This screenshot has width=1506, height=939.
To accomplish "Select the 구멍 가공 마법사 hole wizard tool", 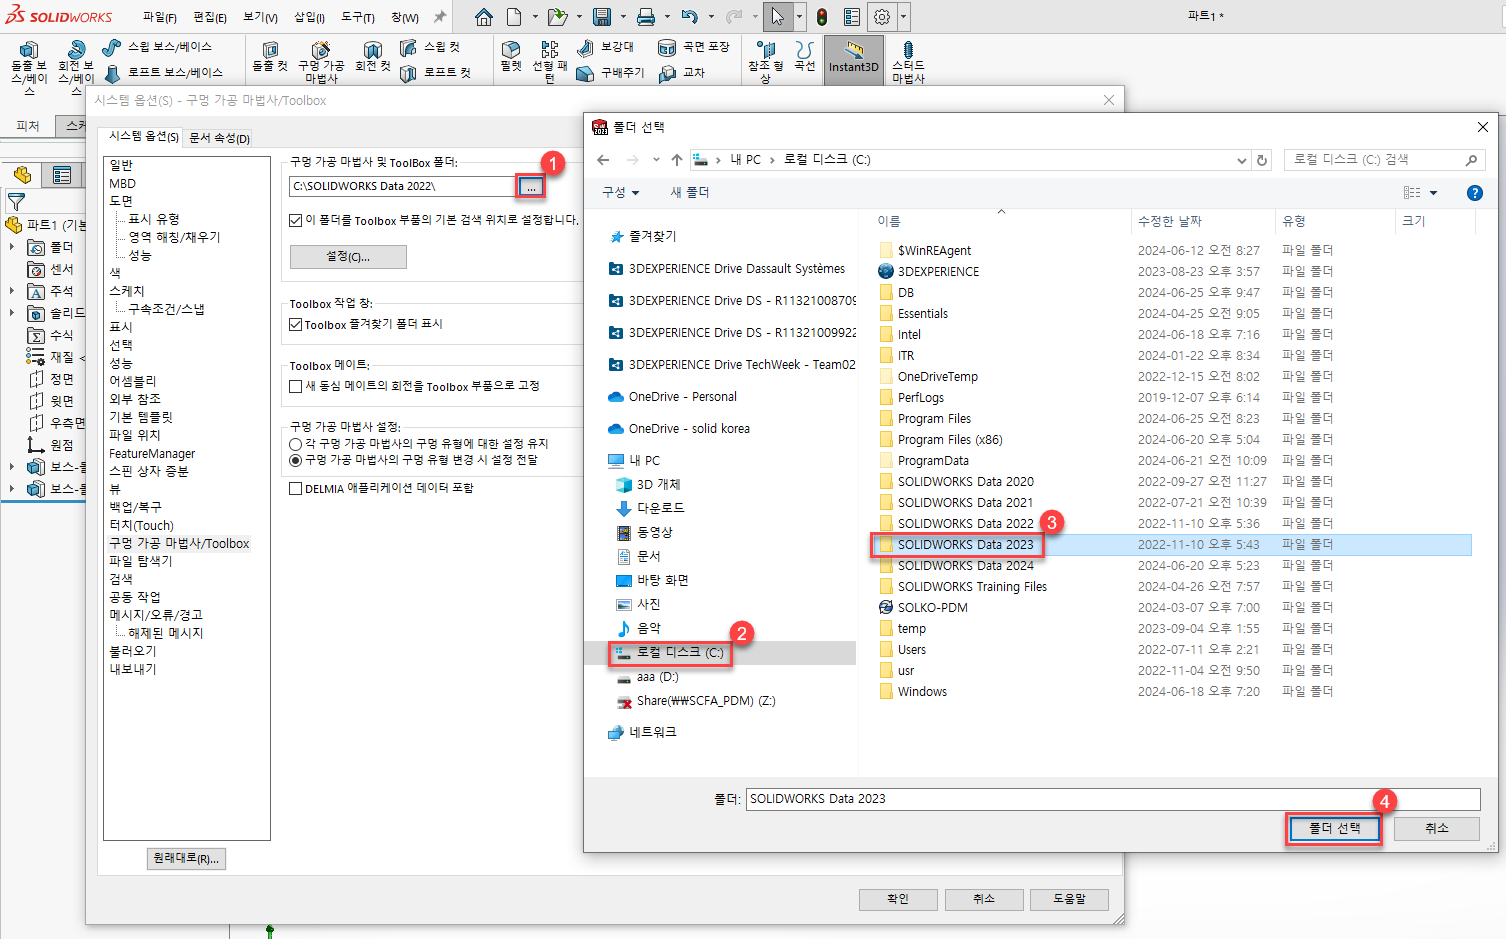I will click(x=321, y=62).
